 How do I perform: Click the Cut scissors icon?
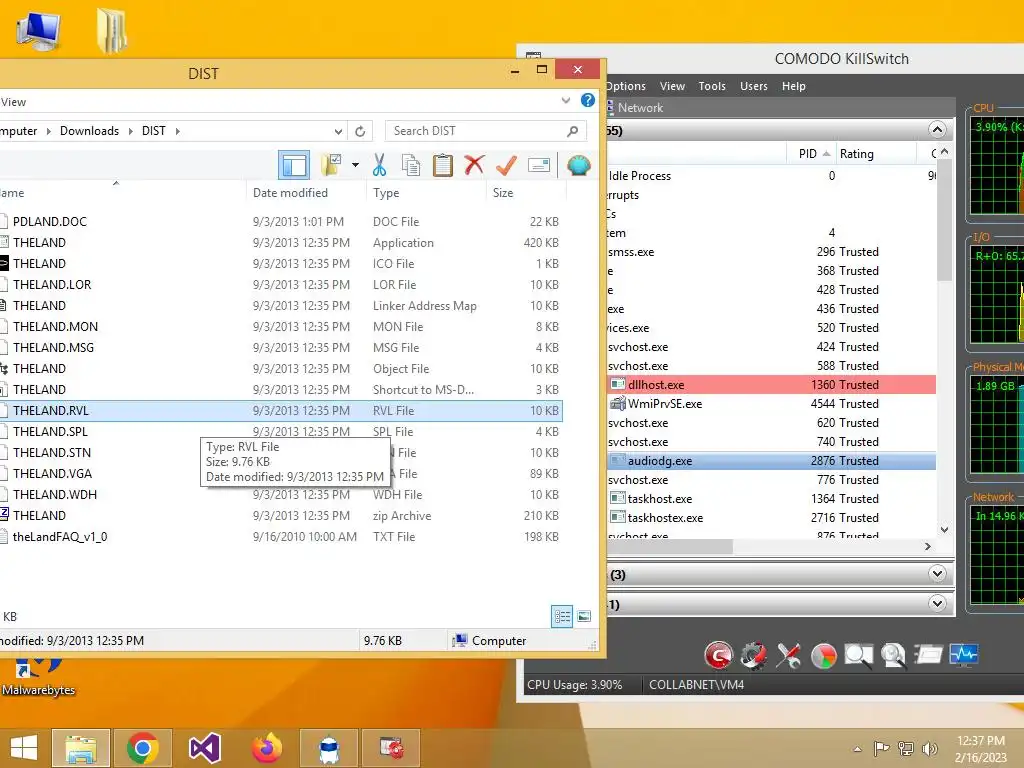tap(379, 165)
